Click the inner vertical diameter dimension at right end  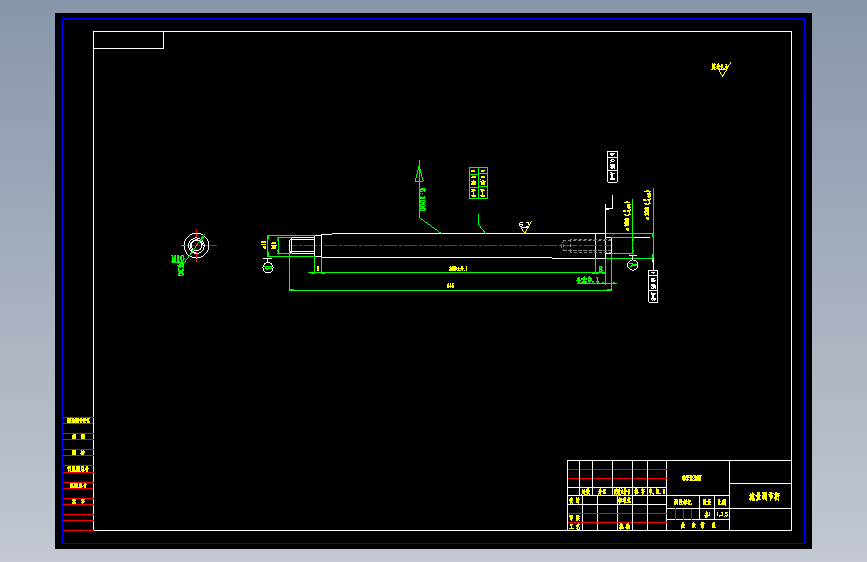pos(628,216)
